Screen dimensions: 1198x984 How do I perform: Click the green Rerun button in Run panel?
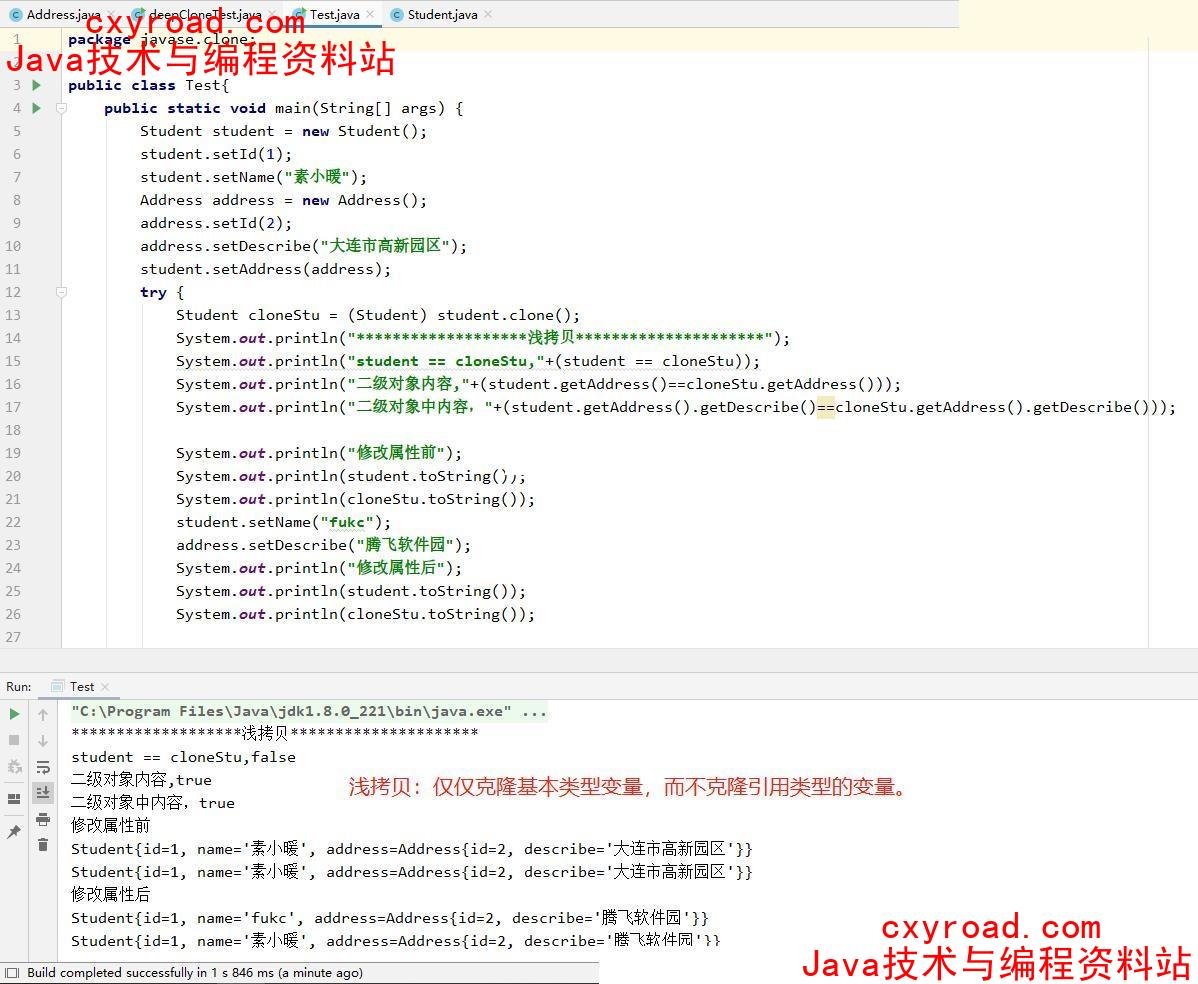coord(14,714)
